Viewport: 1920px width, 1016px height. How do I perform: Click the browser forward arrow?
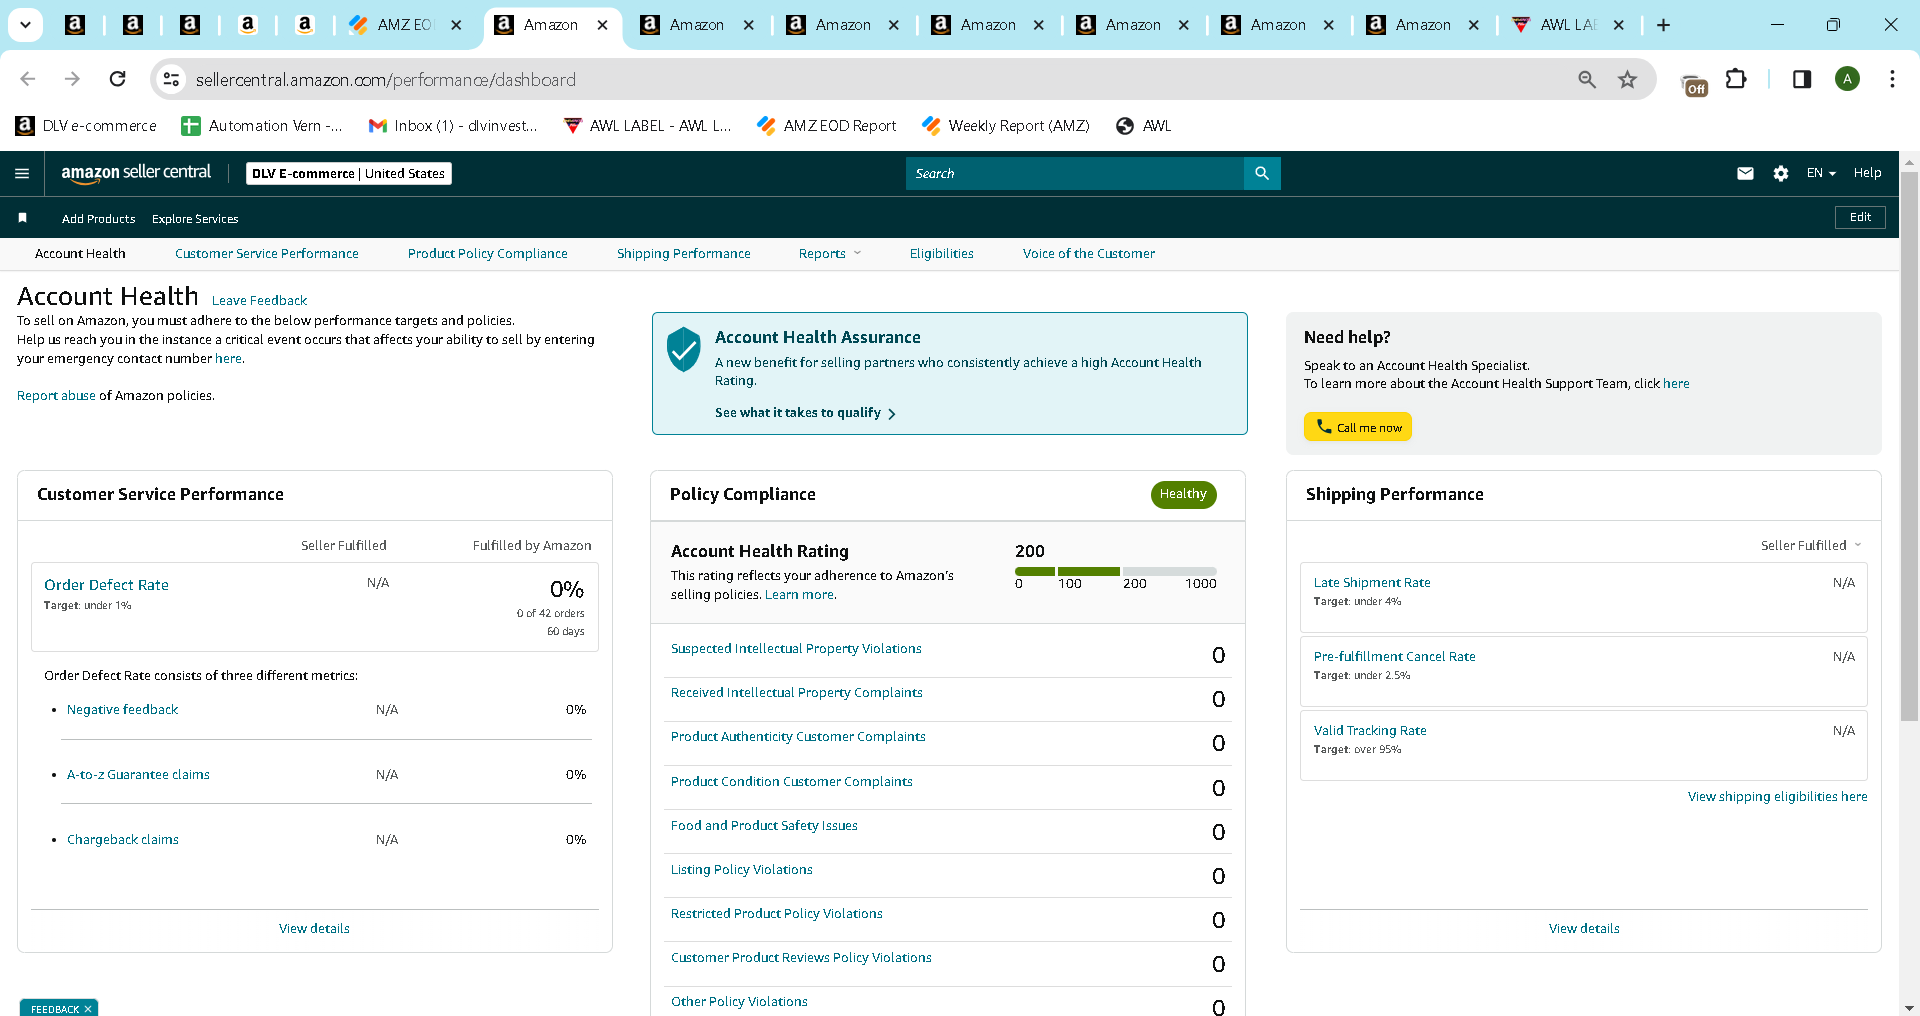[x=72, y=79]
